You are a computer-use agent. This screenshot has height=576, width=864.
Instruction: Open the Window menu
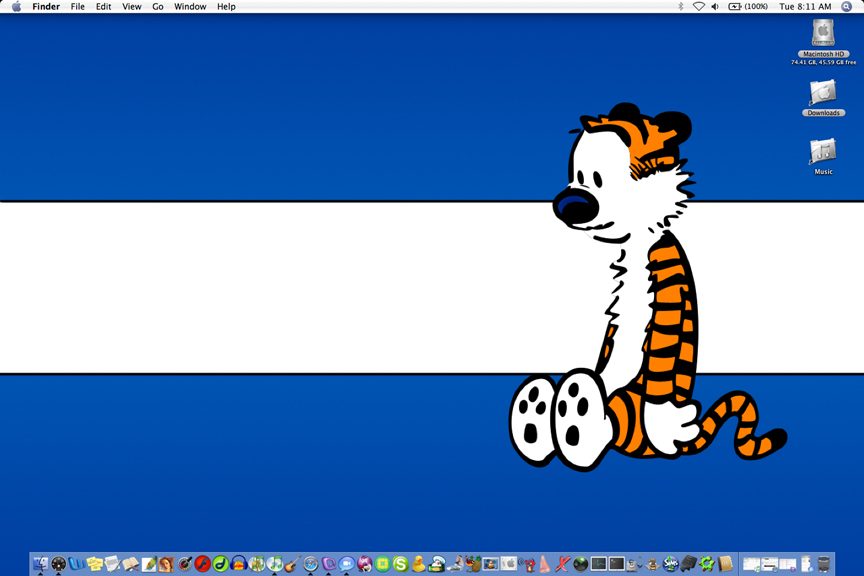click(190, 7)
